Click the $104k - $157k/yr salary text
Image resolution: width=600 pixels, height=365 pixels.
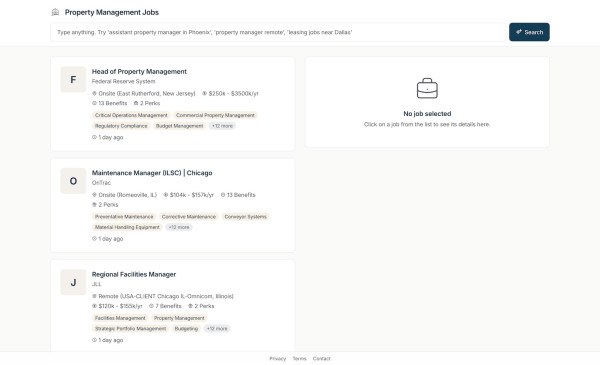(192, 195)
